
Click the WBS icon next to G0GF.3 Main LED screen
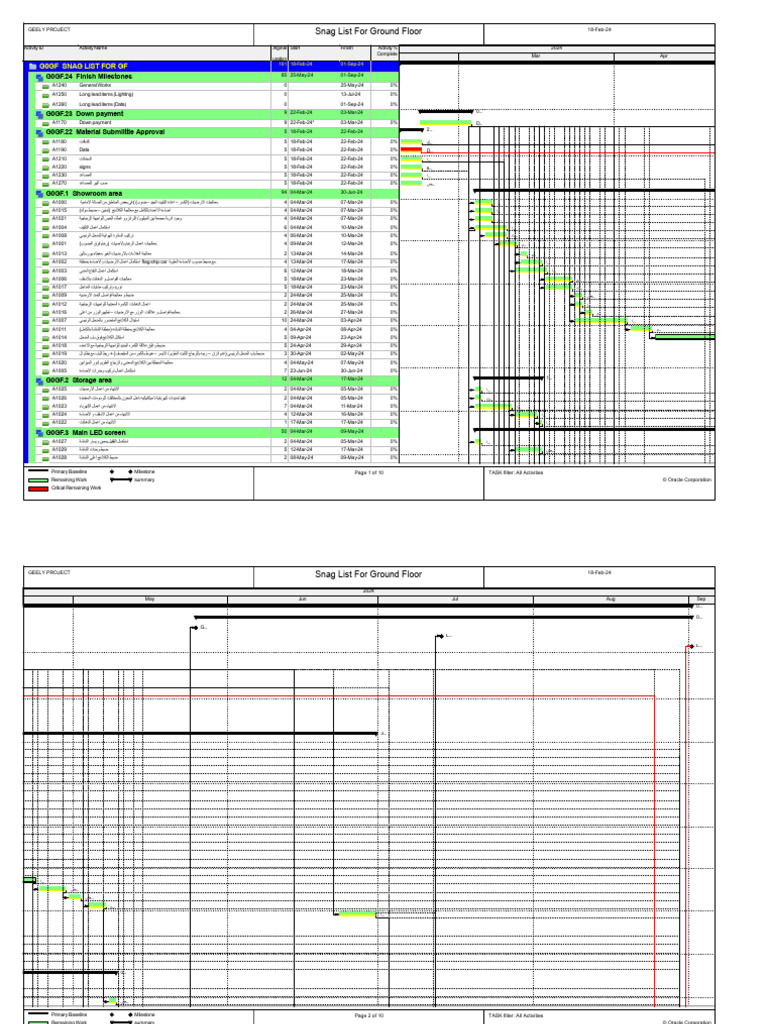click(x=40, y=433)
